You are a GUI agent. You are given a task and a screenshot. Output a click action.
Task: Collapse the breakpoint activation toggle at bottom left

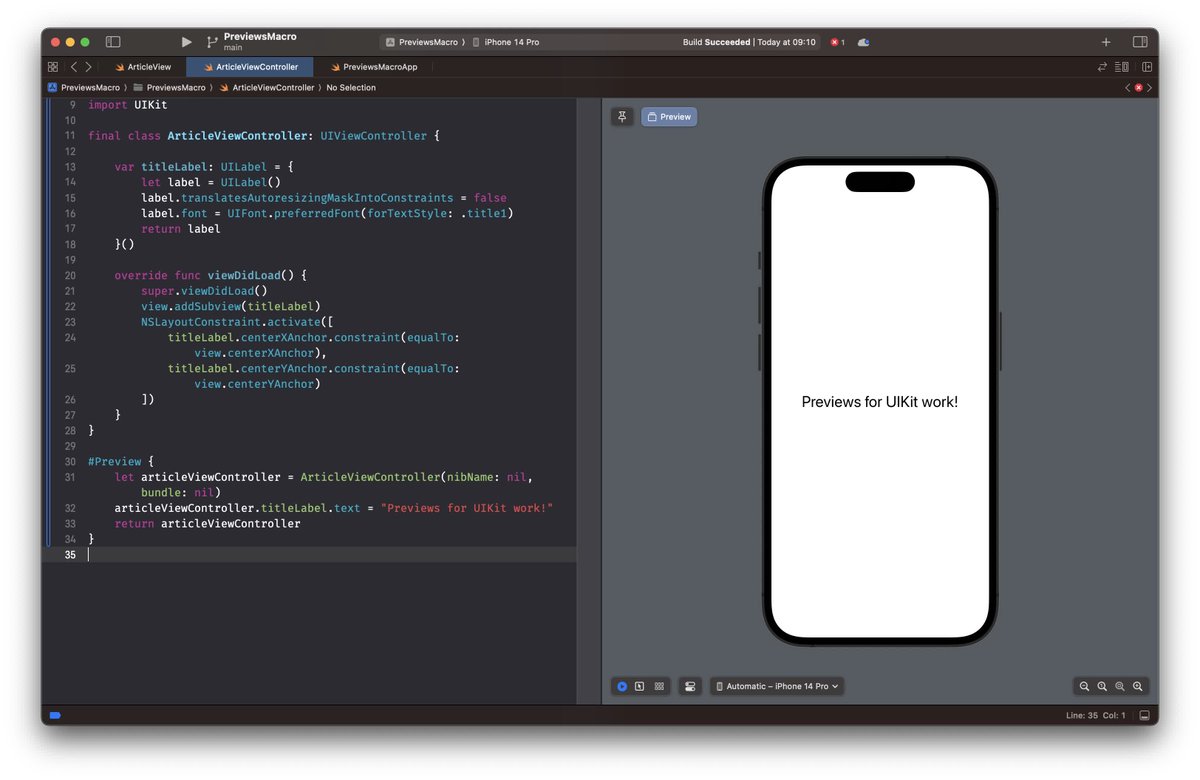(x=54, y=715)
